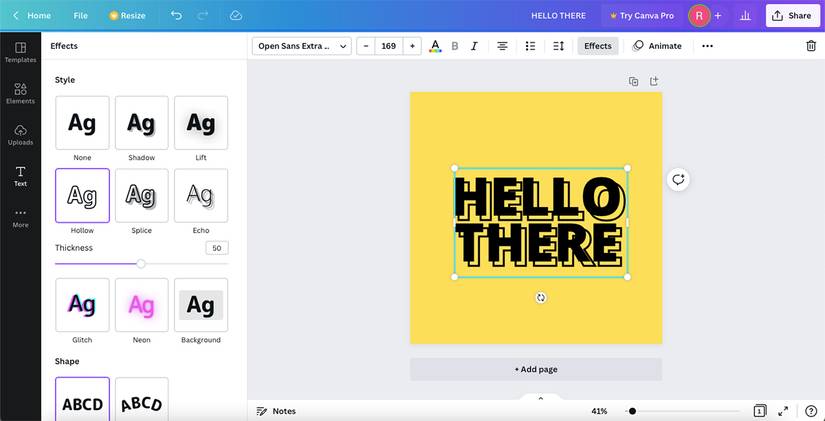The image size is (825, 421).
Task: Select the Neon text style
Action: (142, 305)
